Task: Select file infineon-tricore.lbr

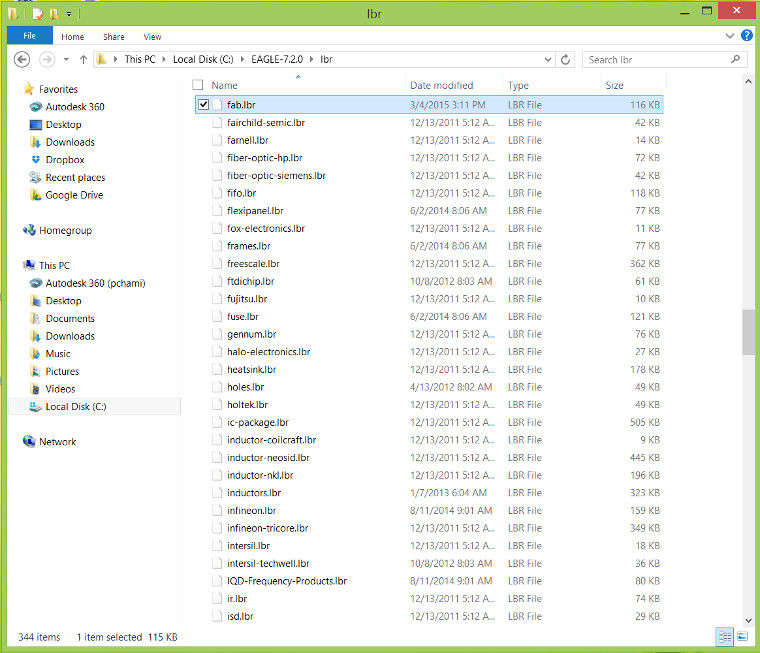Action: pos(268,528)
